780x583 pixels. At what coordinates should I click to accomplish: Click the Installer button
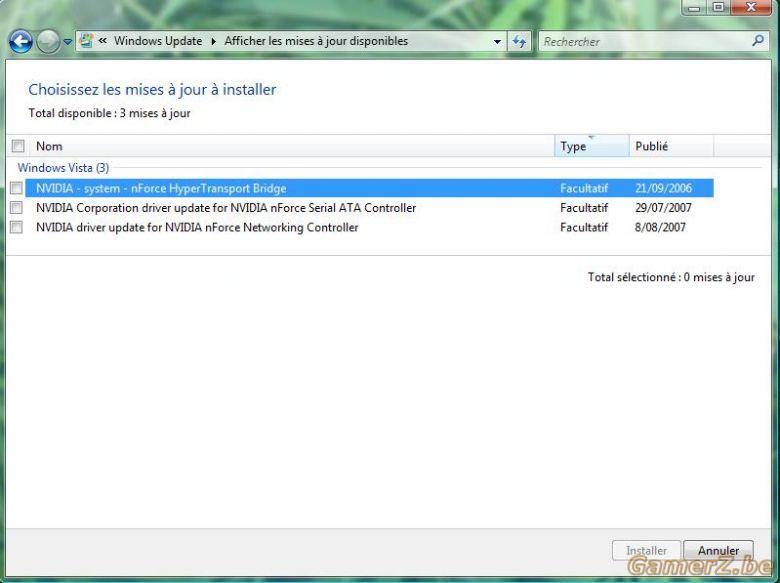coord(646,551)
